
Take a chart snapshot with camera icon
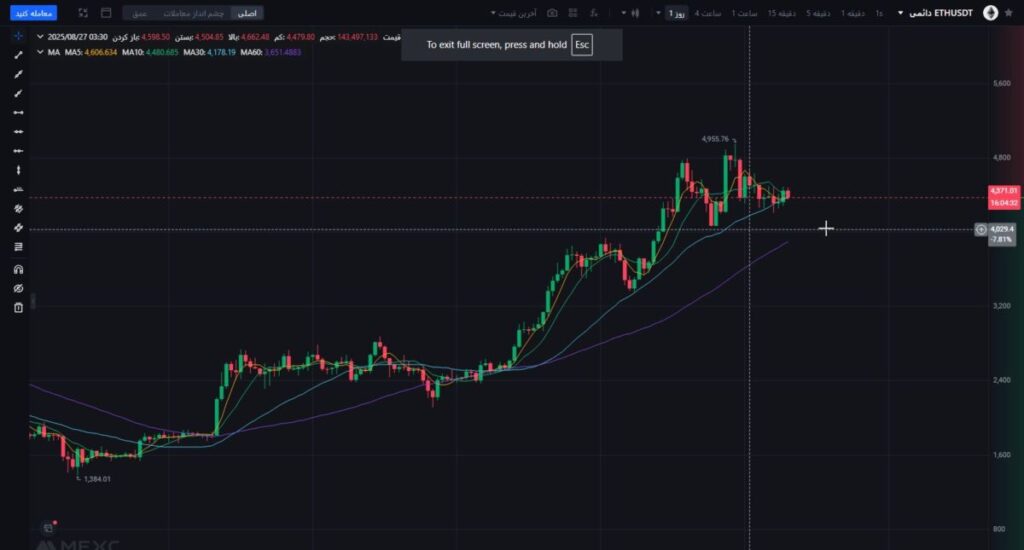[x=552, y=13]
